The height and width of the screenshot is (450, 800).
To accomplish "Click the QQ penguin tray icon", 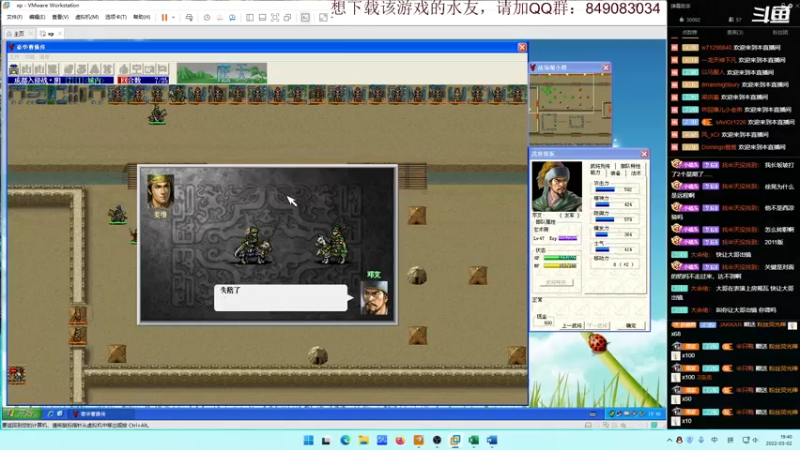I will tap(680, 440).
